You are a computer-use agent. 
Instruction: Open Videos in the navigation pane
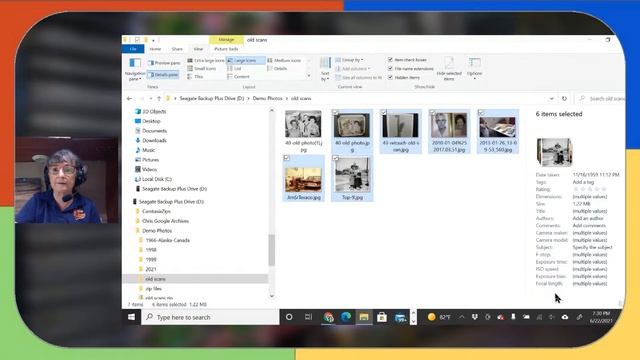pyautogui.click(x=149, y=169)
